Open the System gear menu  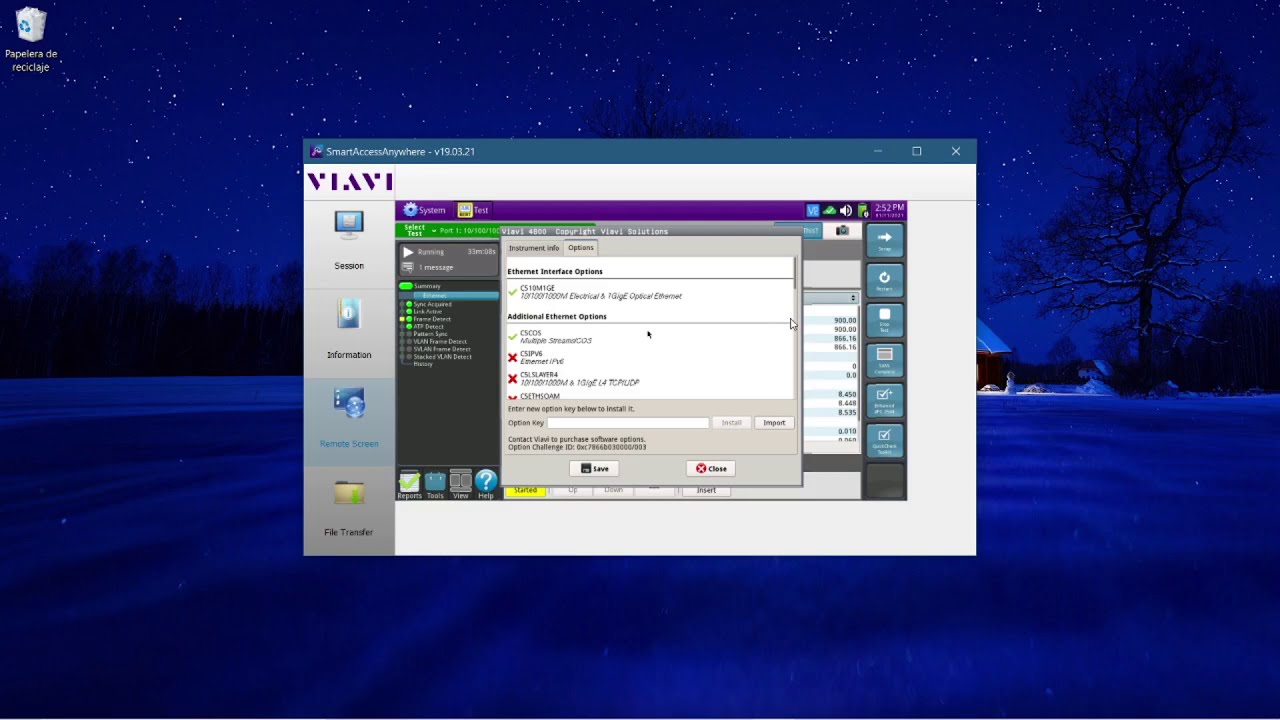pyautogui.click(x=424, y=210)
